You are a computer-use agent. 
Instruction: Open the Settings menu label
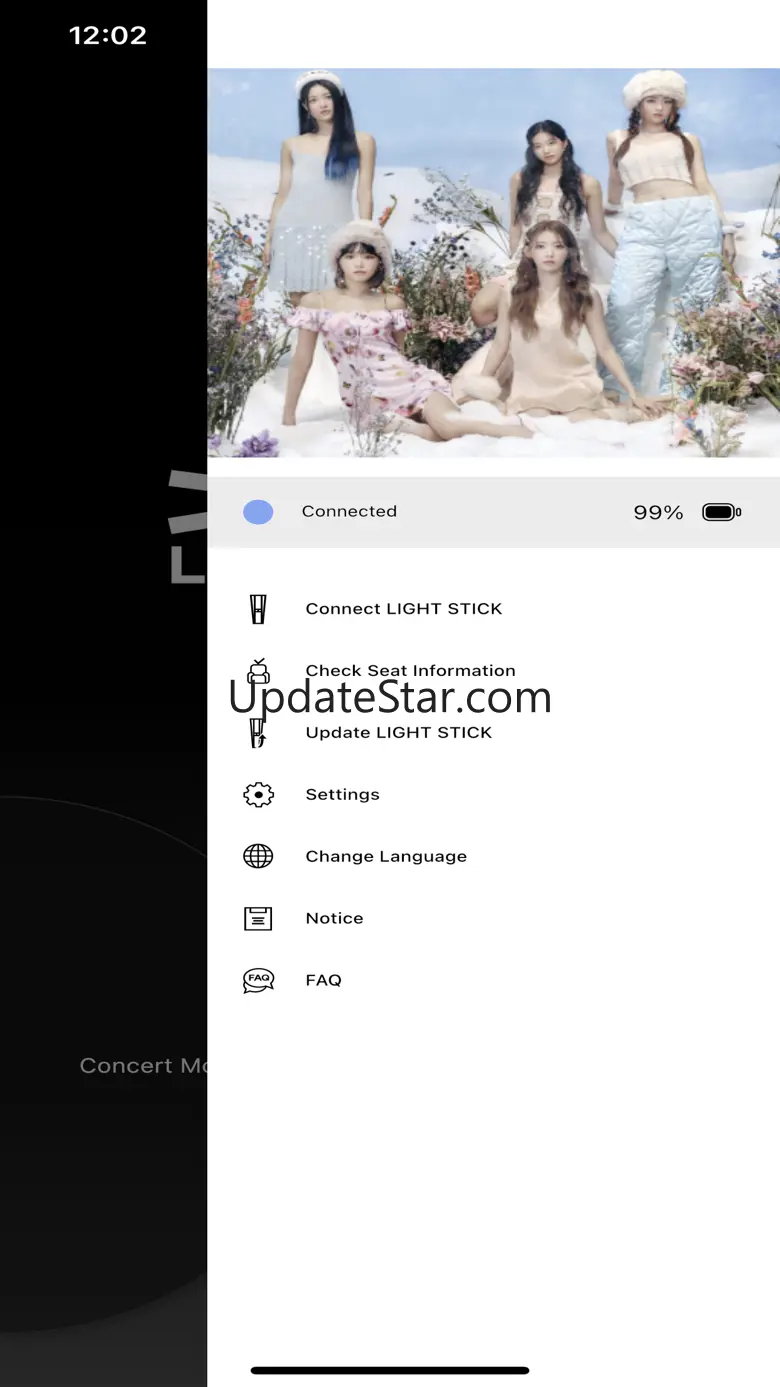click(342, 795)
